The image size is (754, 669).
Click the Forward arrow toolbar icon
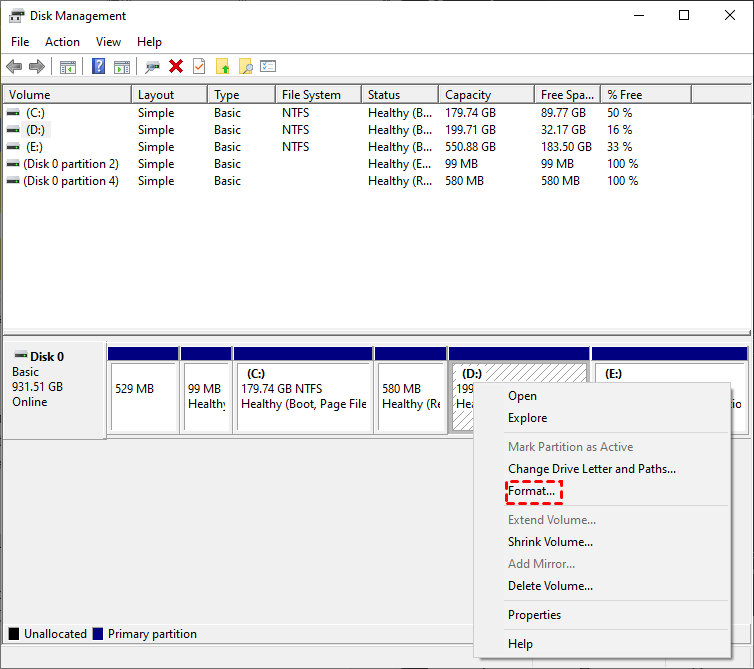(x=37, y=67)
